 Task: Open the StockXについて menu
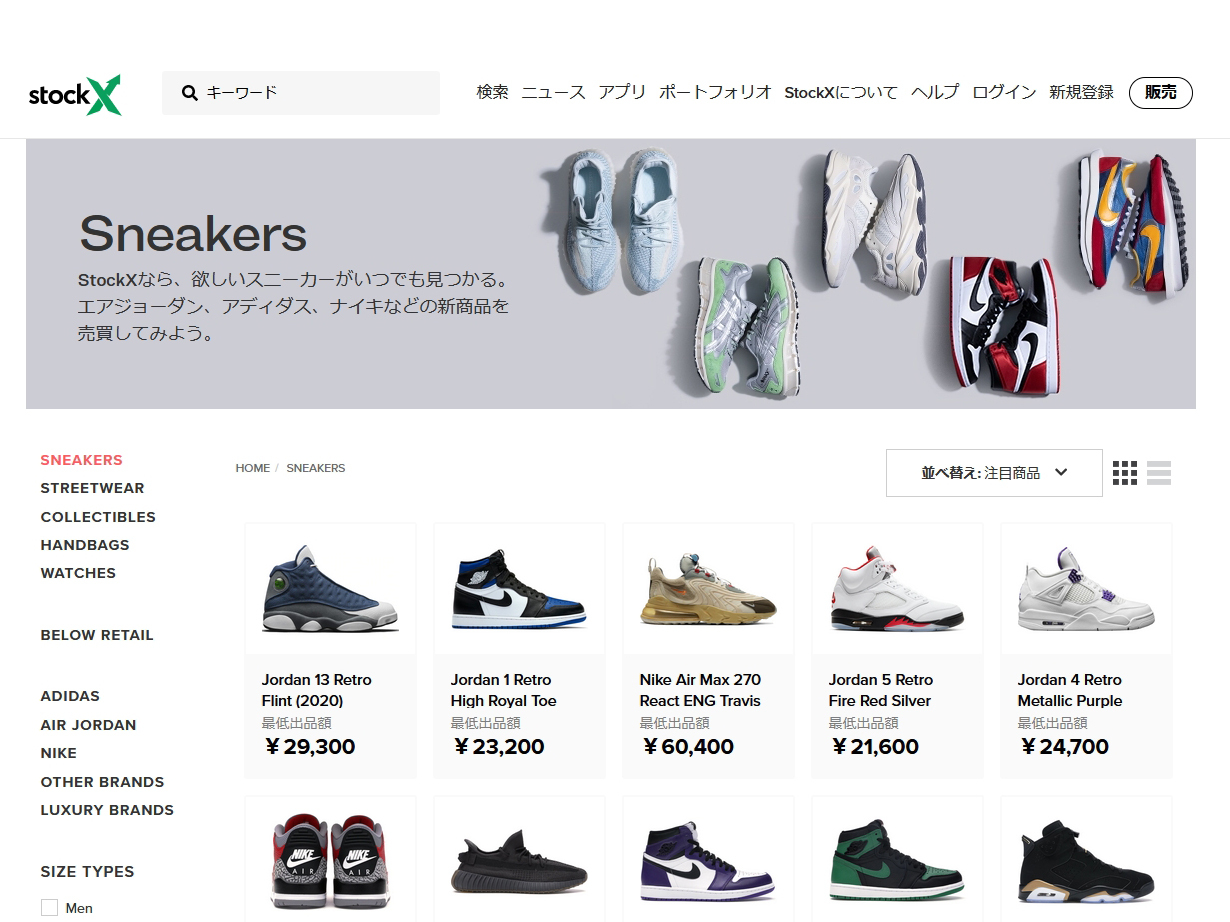click(x=841, y=92)
